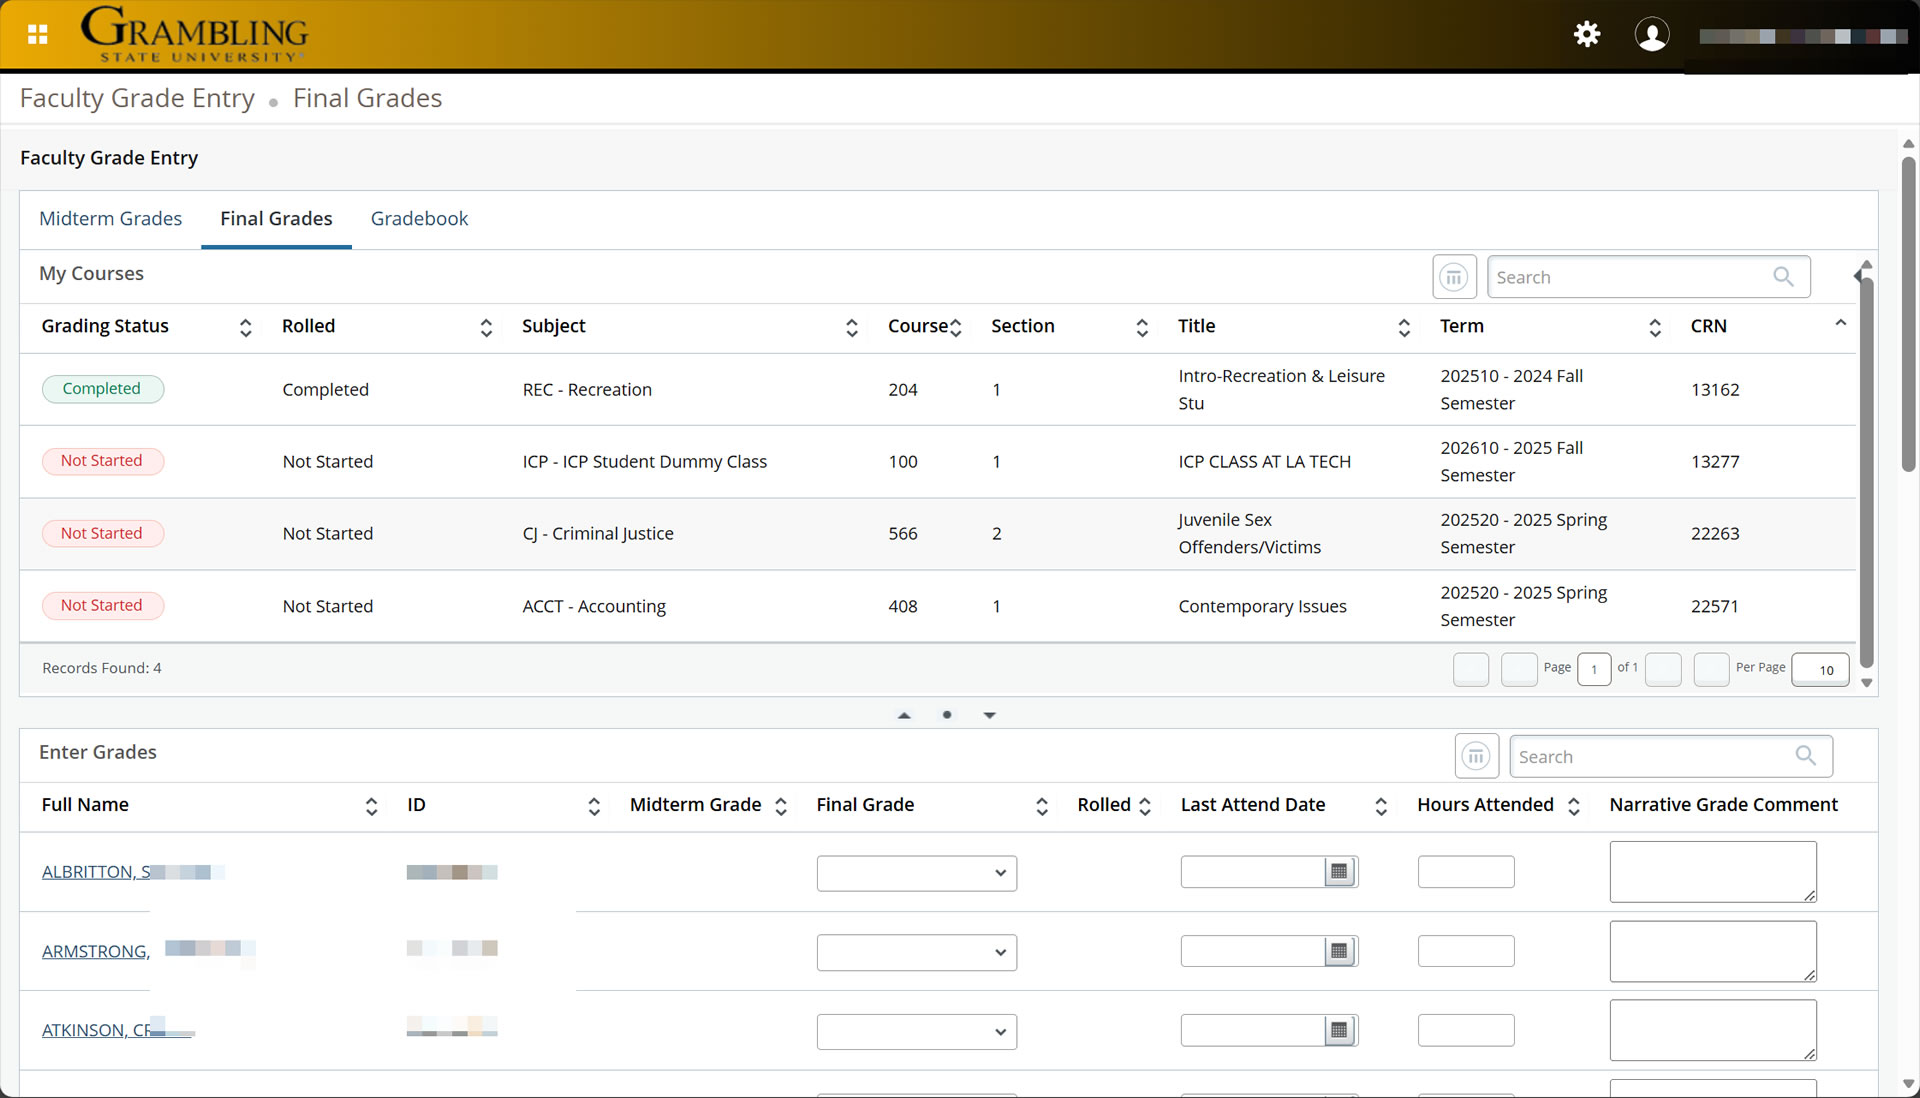Collapse the My Courses panel using the up arrow
The image size is (1920, 1098).
[x=904, y=714]
